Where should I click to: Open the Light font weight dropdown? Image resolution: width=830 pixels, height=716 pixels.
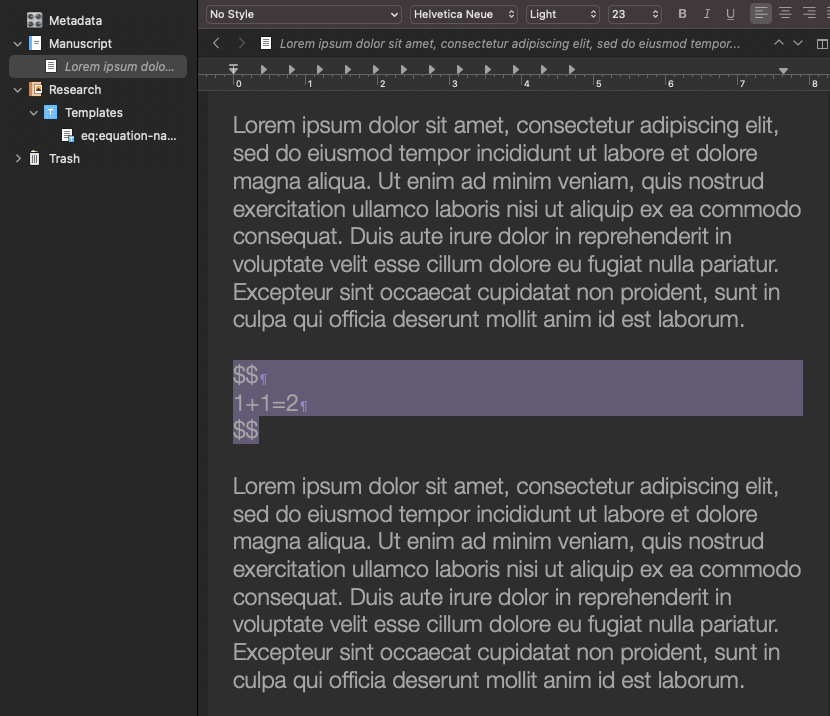(563, 14)
